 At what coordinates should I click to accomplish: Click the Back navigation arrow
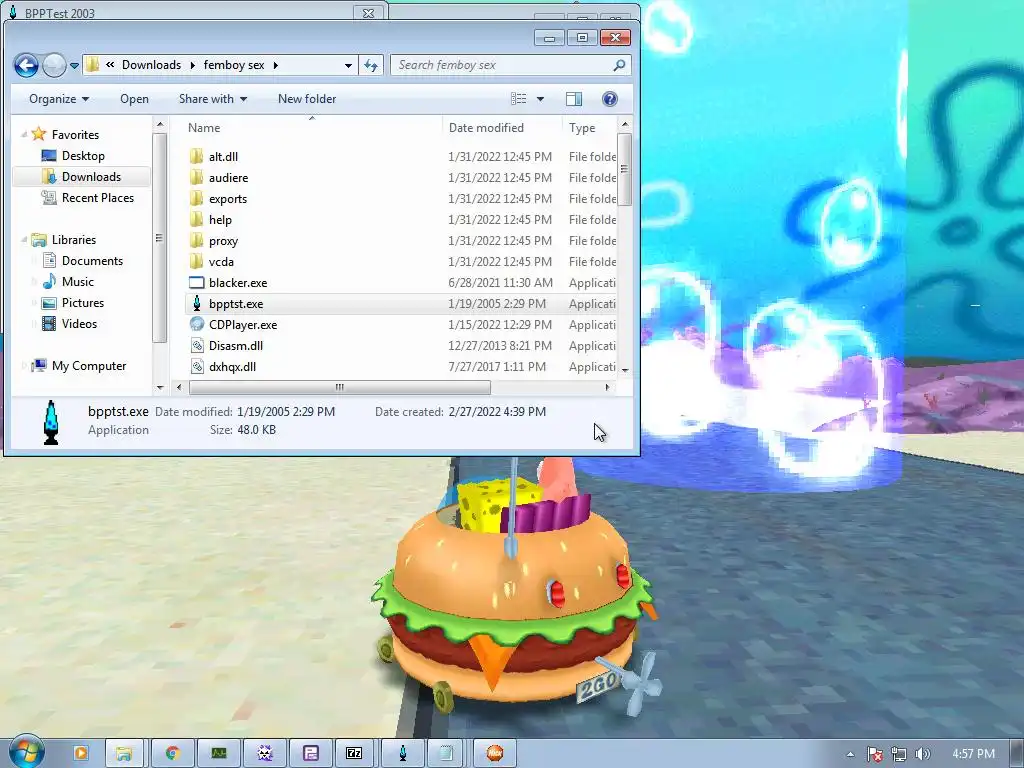pyautogui.click(x=26, y=65)
